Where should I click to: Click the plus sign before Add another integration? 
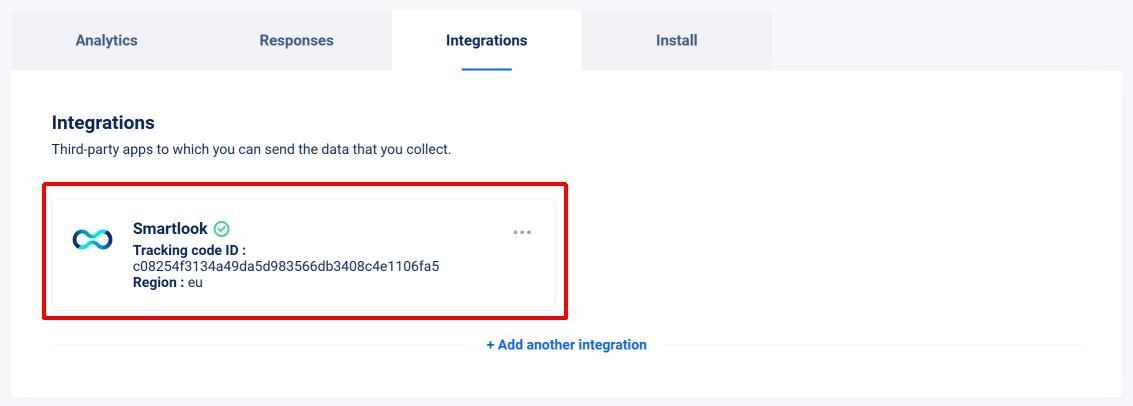pos(490,345)
